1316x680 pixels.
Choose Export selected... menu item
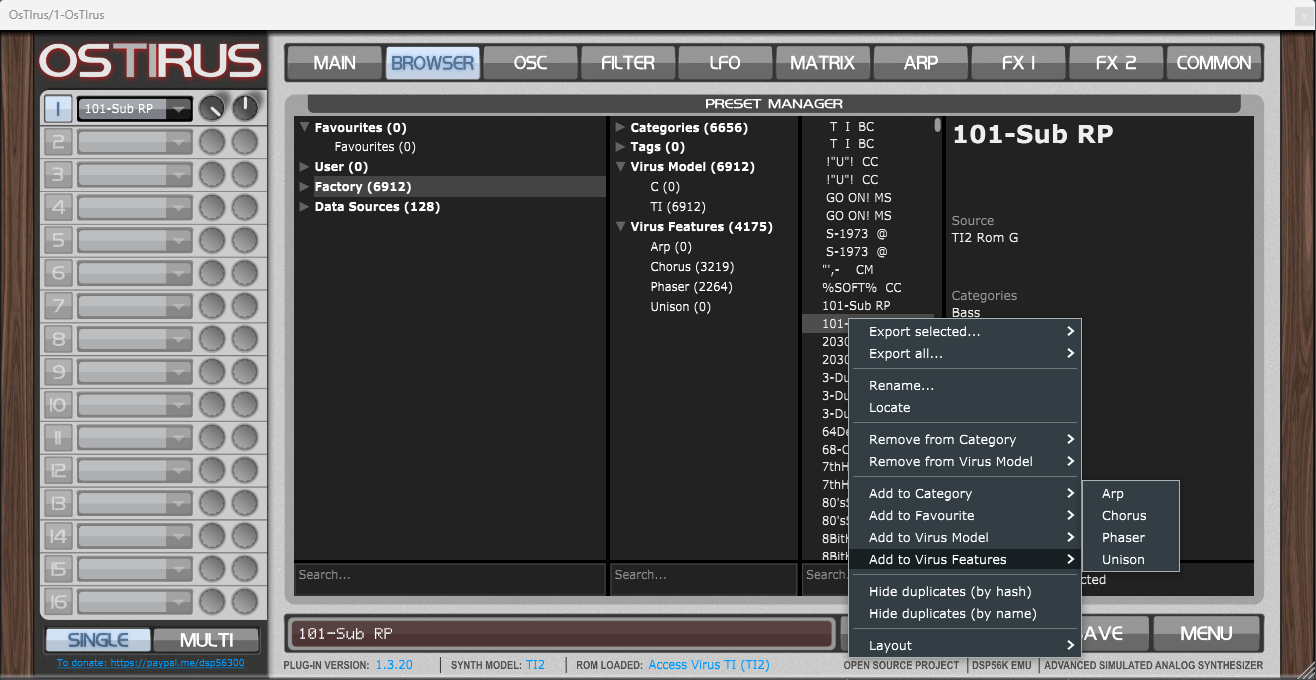point(964,331)
